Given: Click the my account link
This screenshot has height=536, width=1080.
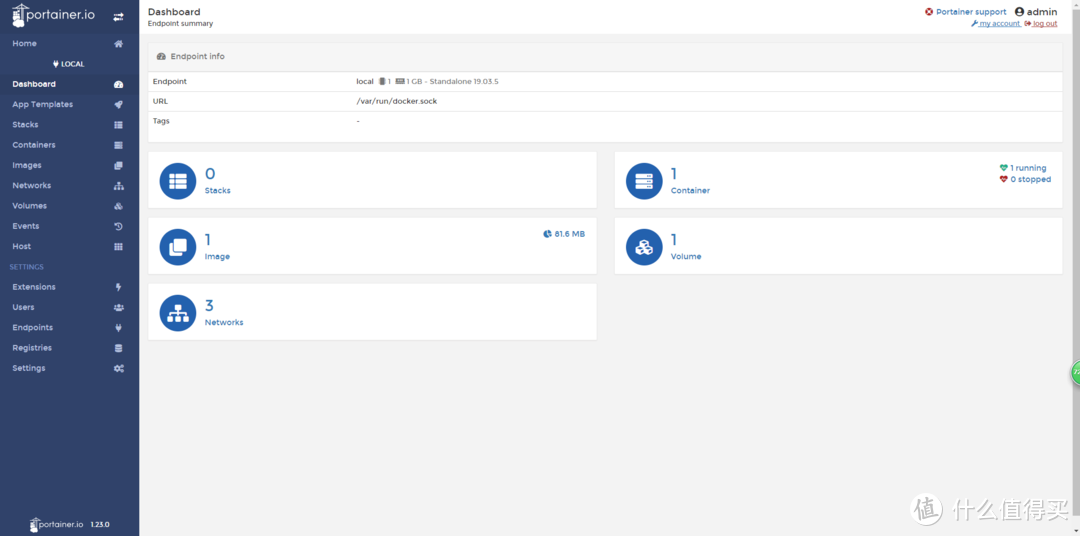Looking at the screenshot, I should [x=995, y=23].
